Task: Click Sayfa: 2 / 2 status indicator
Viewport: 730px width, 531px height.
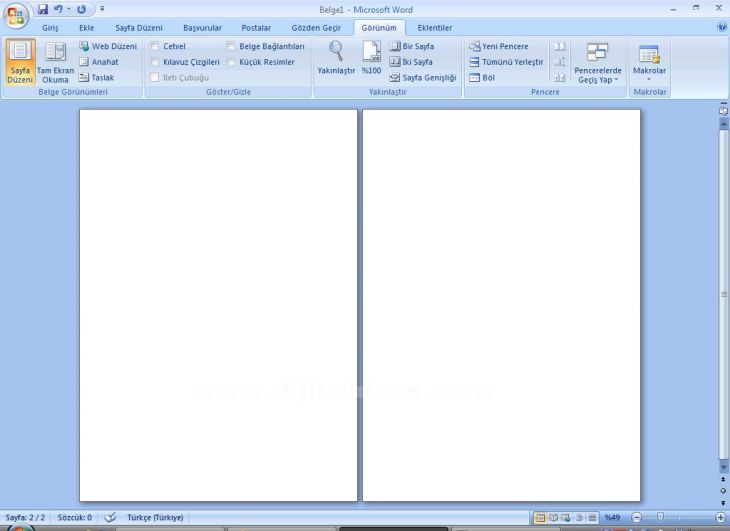Action: tap(25, 518)
